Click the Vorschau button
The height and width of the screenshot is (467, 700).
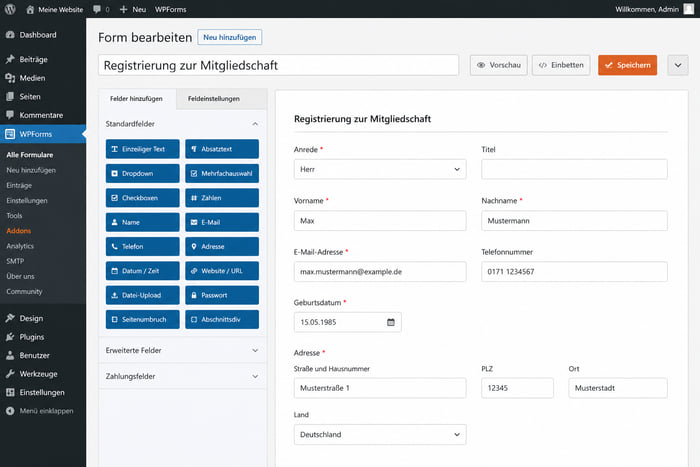click(499, 65)
